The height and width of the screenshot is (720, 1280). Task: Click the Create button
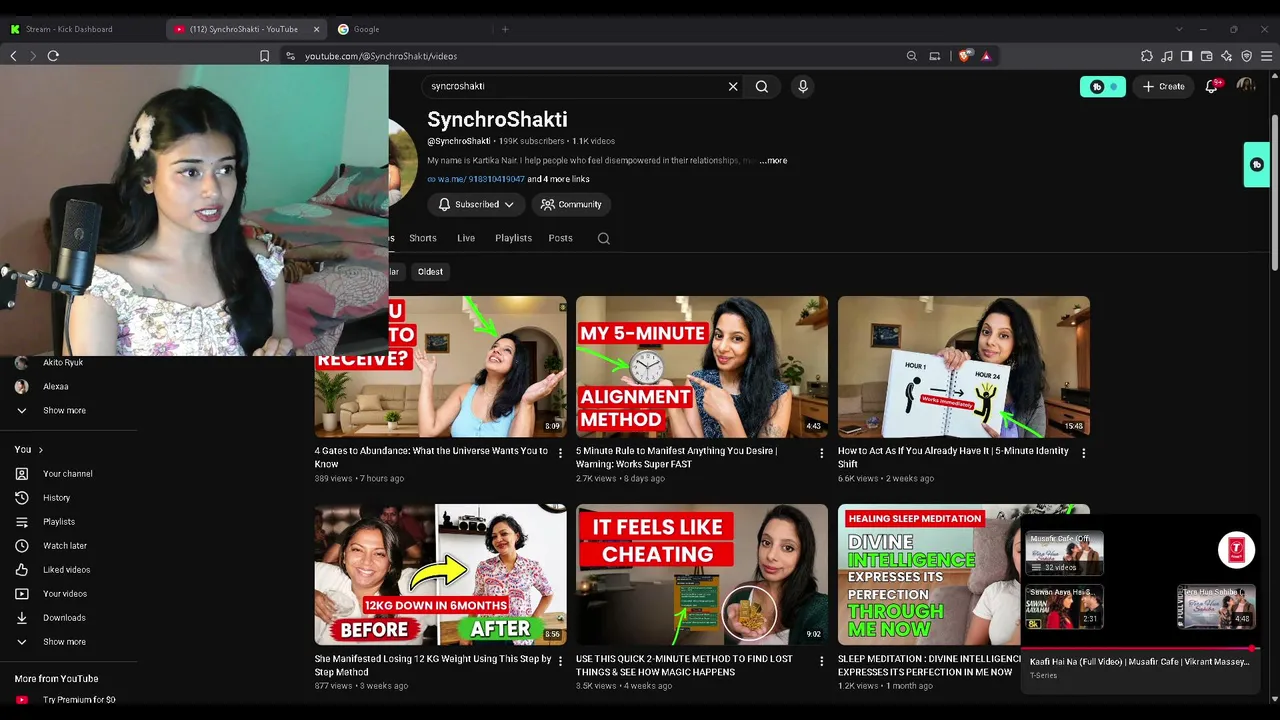tap(1164, 87)
